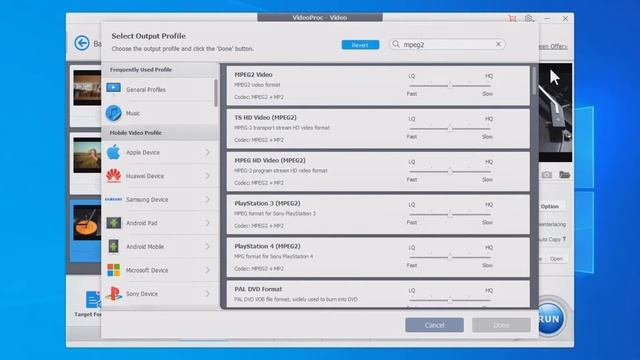The height and width of the screenshot is (360, 640).
Task: Click the Microsoft Device logo
Action: (113, 270)
